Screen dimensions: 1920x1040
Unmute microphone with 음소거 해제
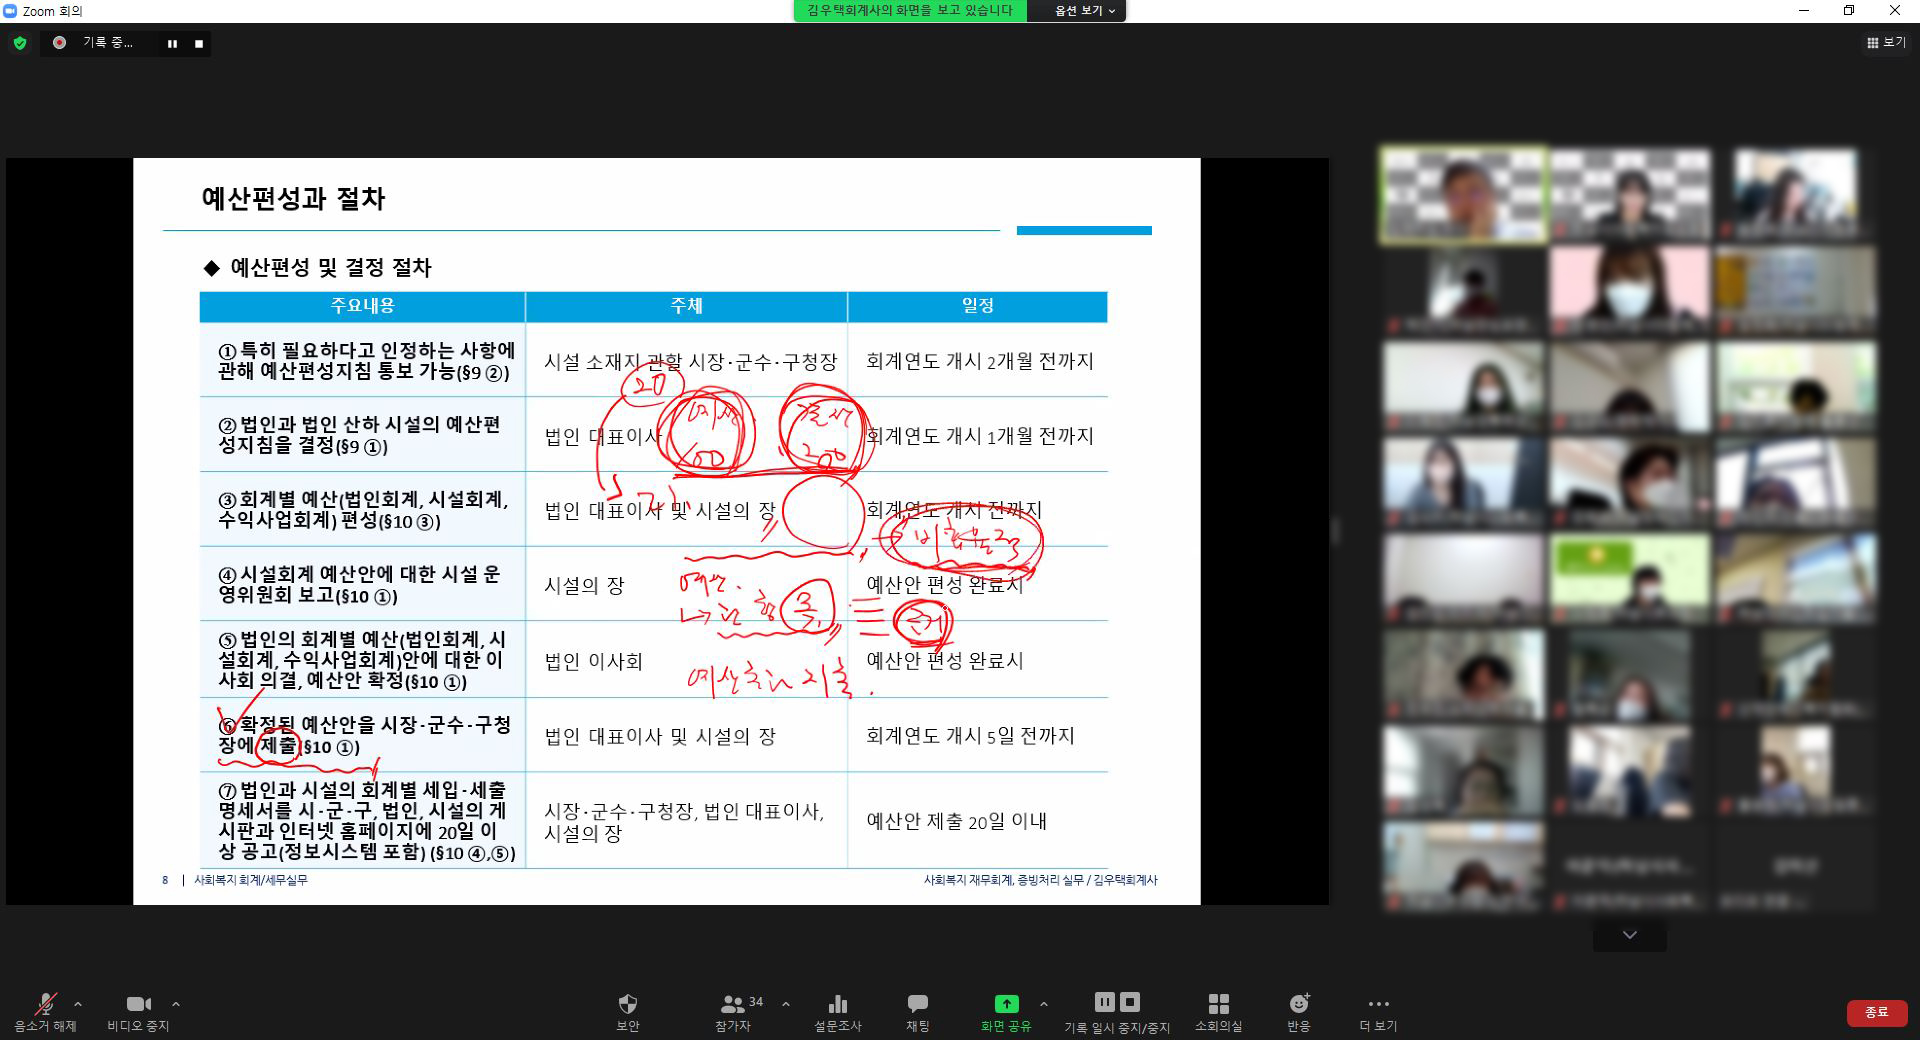(45, 1004)
